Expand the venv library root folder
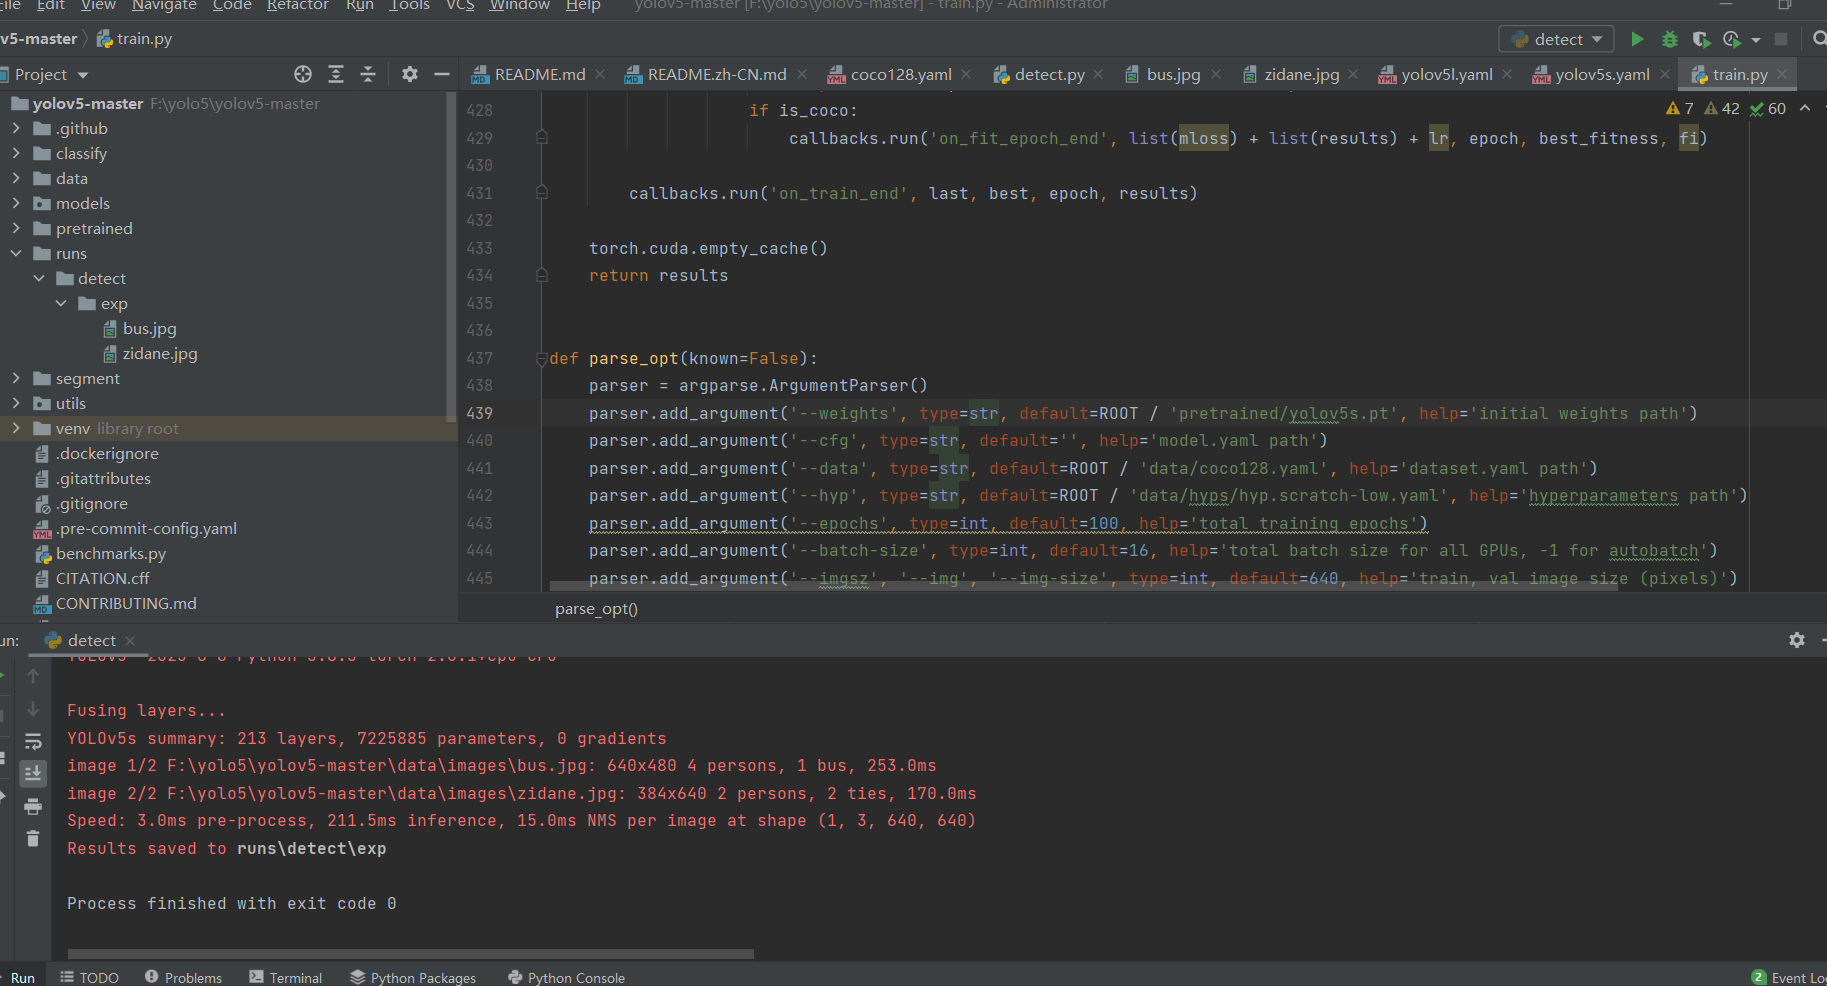Screen dimensions: 1827x986 [x=16, y=428]
